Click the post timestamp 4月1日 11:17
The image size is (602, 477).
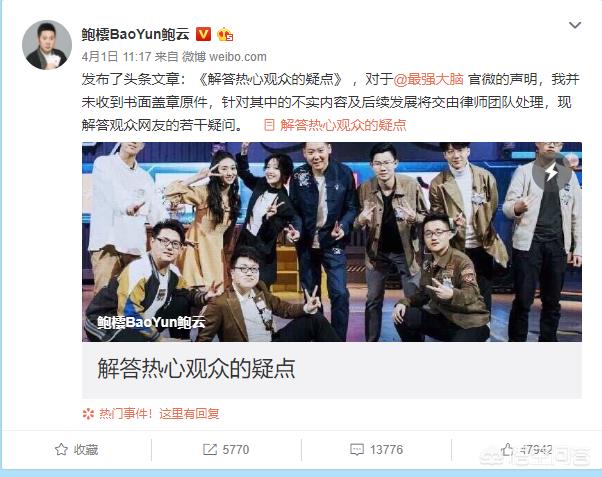click(116, 57)
